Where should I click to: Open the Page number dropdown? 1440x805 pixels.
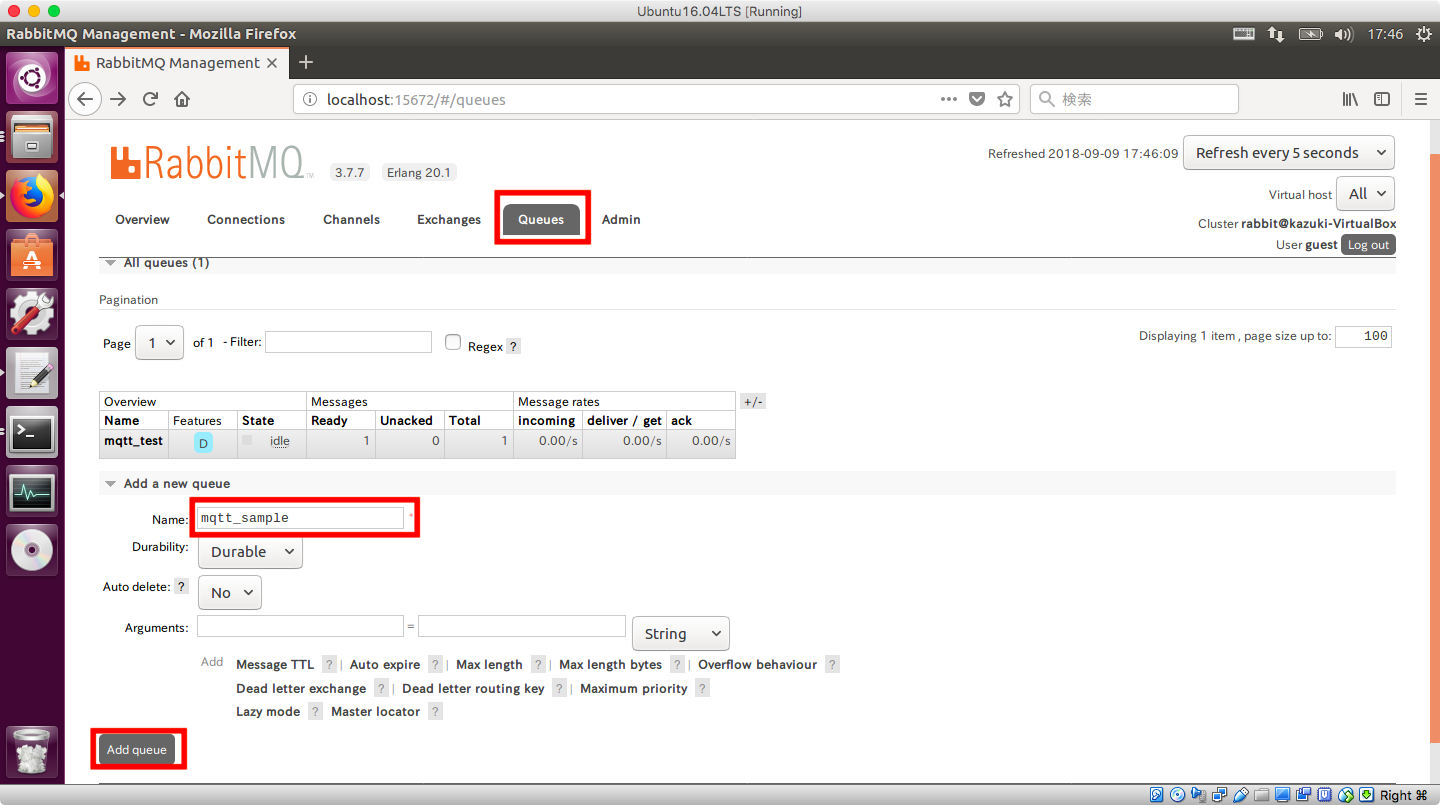[x=160, y=342]
